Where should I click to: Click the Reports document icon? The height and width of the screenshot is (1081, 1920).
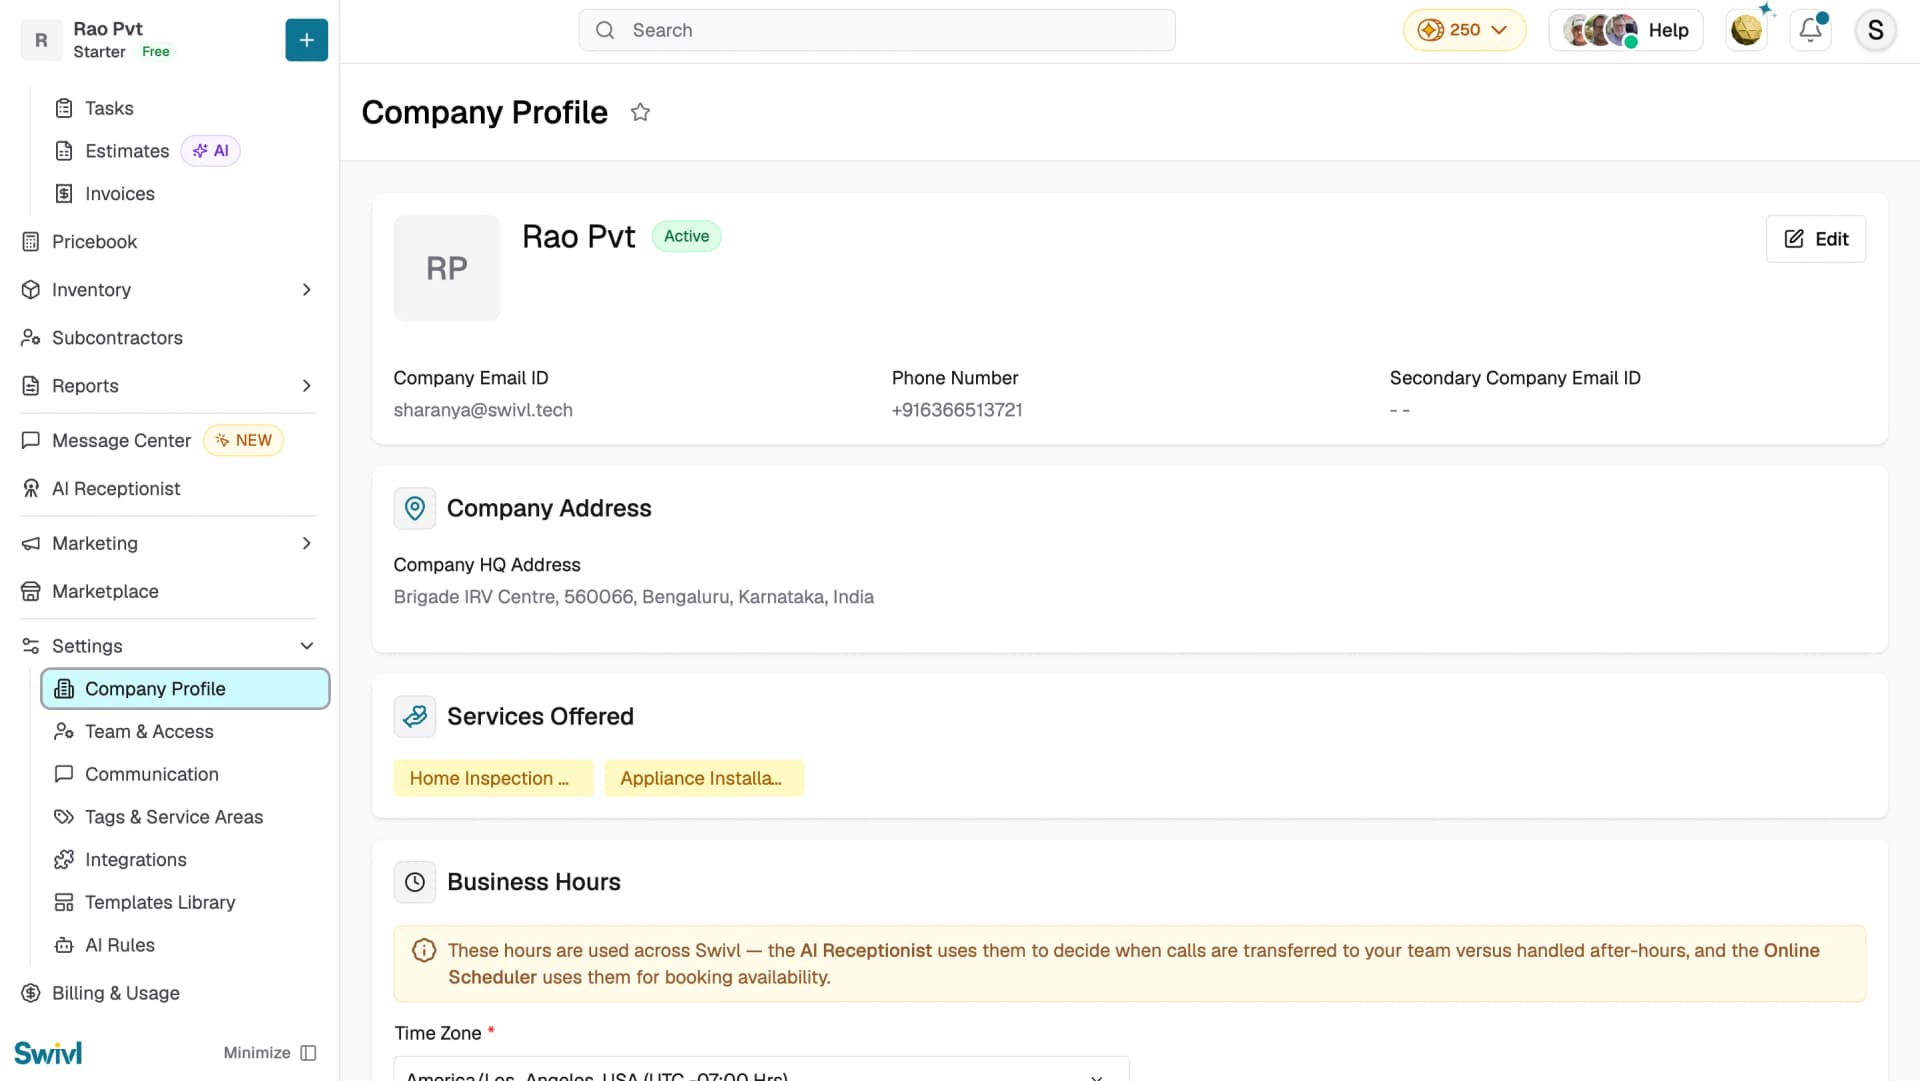[31, 386]
